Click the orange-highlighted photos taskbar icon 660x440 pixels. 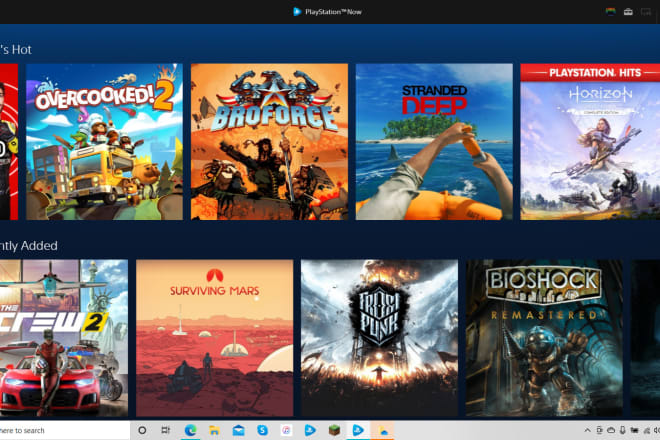coord(383,430)
